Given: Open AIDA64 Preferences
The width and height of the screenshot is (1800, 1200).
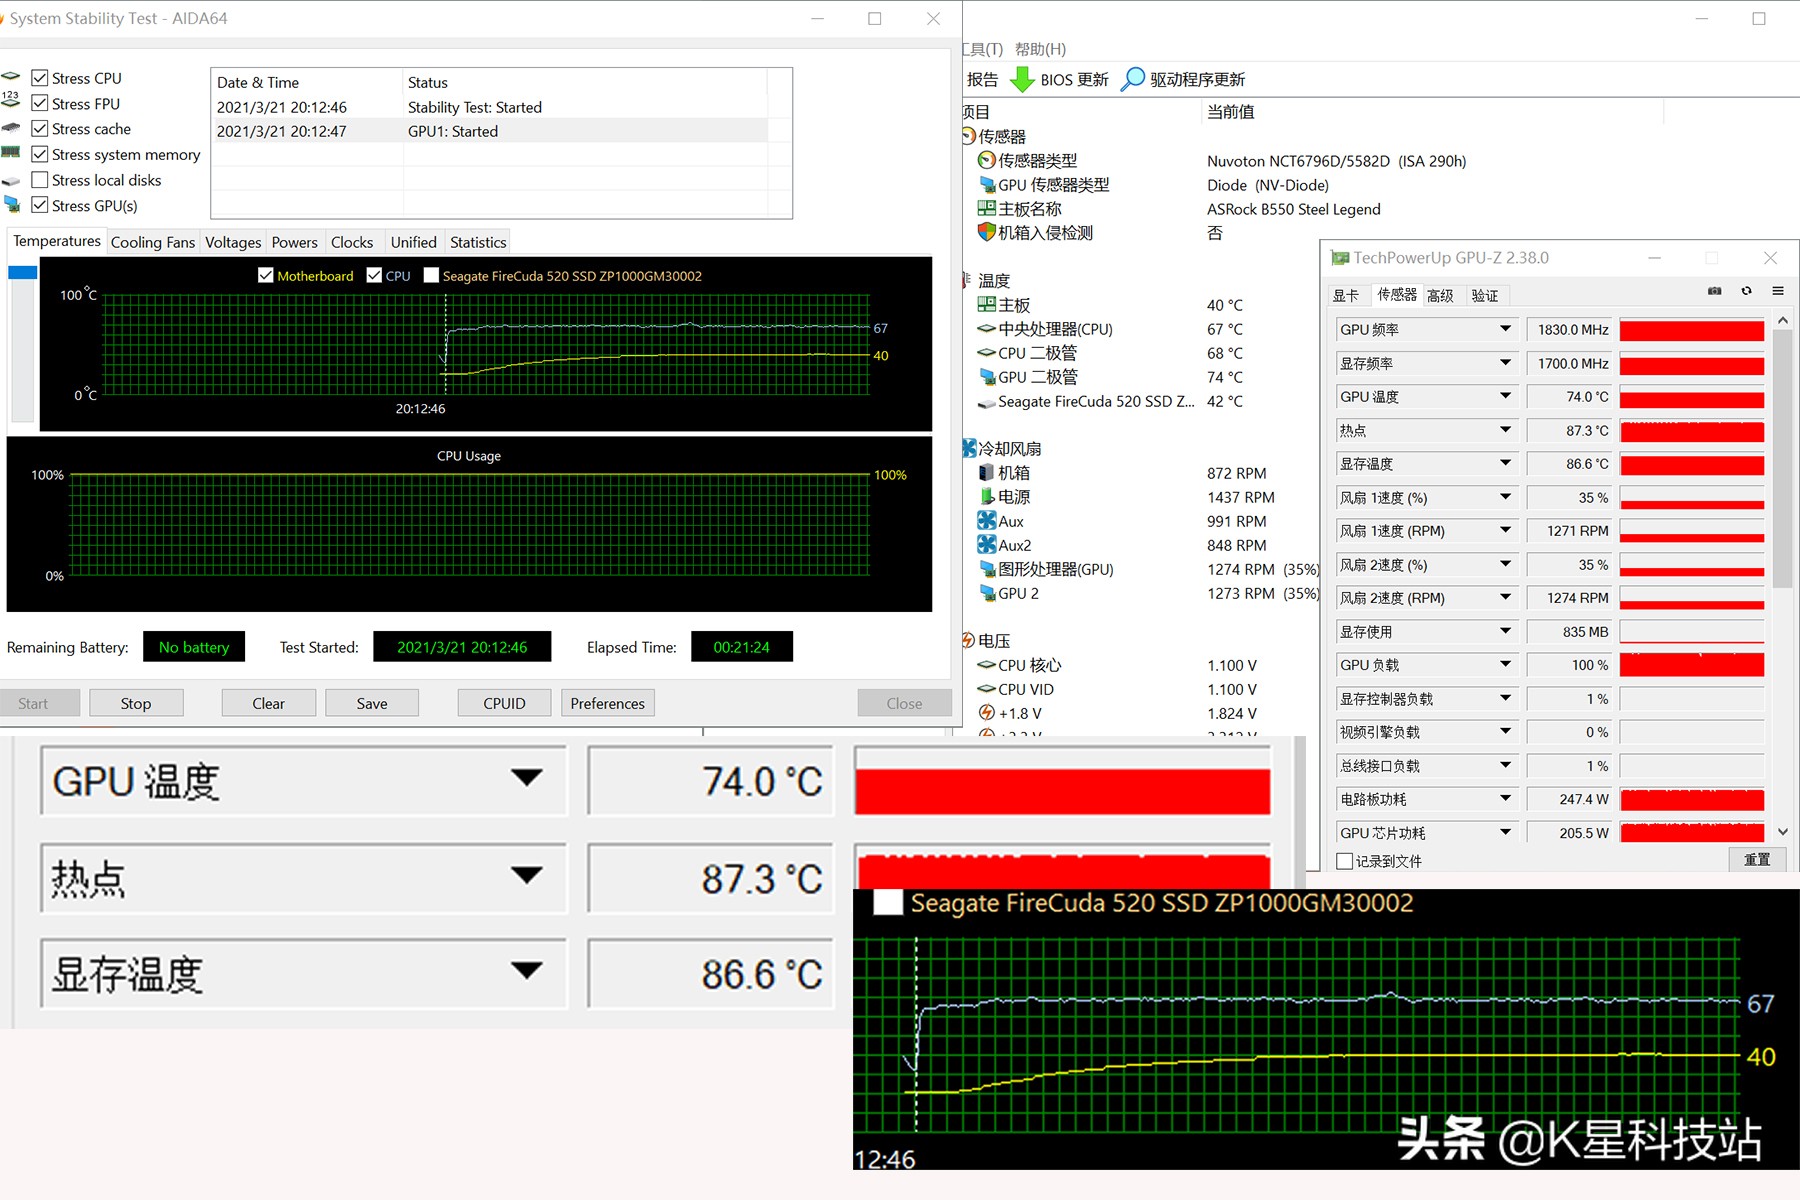Looking at the screenshot, I should 607,703.
